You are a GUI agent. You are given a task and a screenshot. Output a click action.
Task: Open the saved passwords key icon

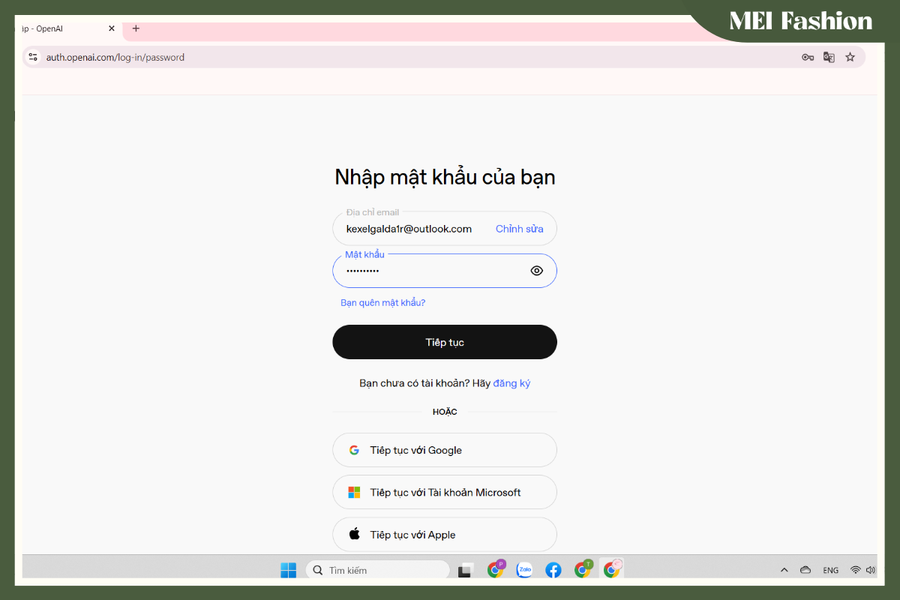pyautogui.click(x=808, y=57)
